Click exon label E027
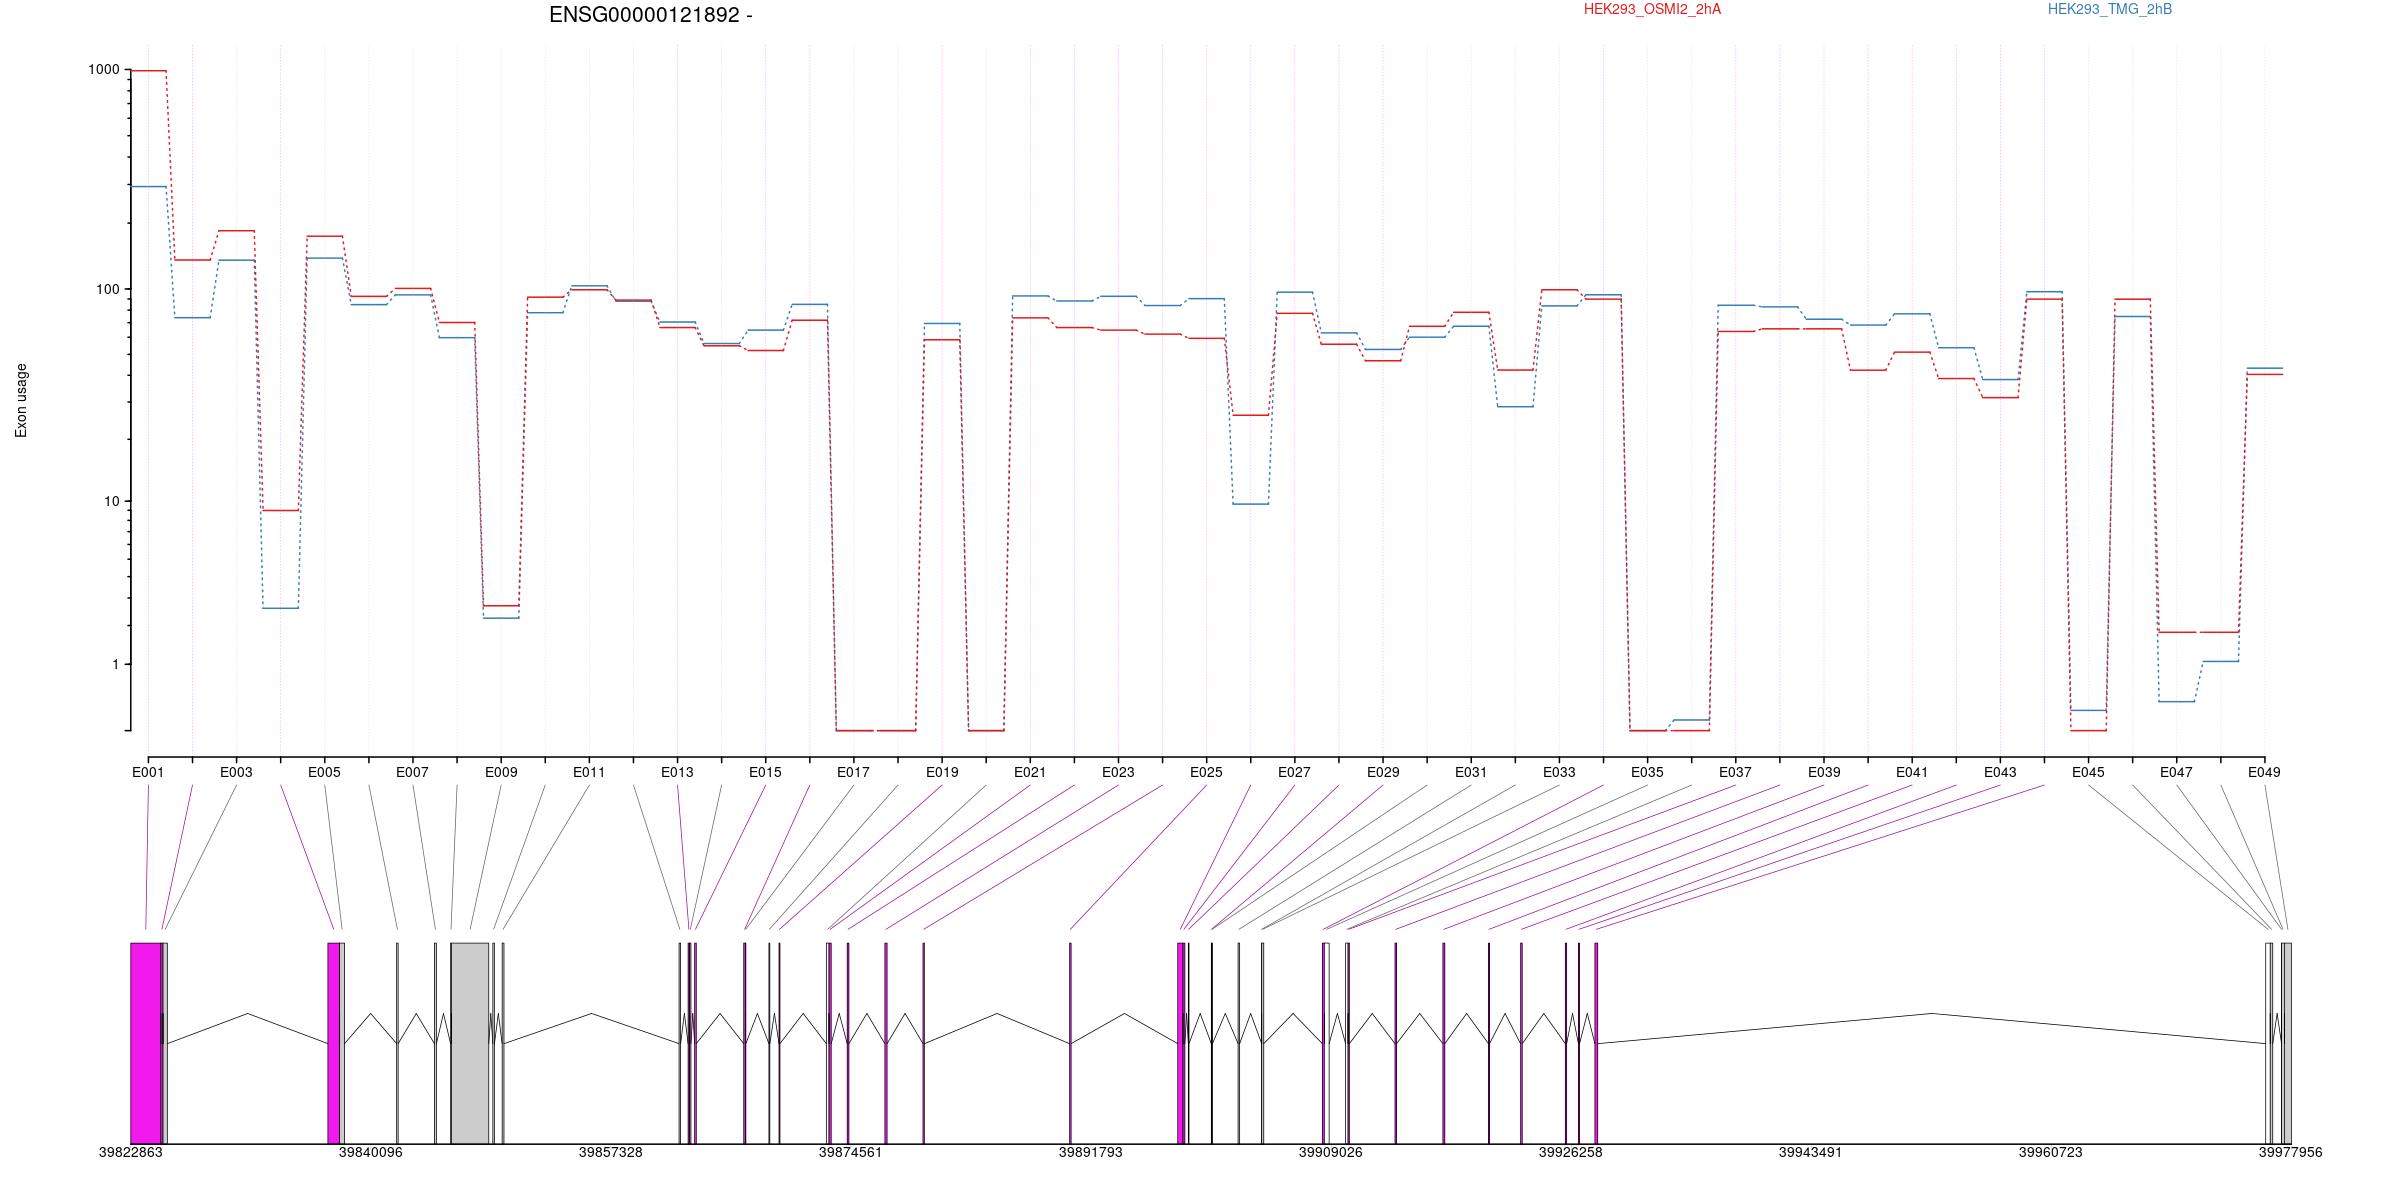The width and height of the screenshot is (2400, 1200). (x=1294, y=772)
